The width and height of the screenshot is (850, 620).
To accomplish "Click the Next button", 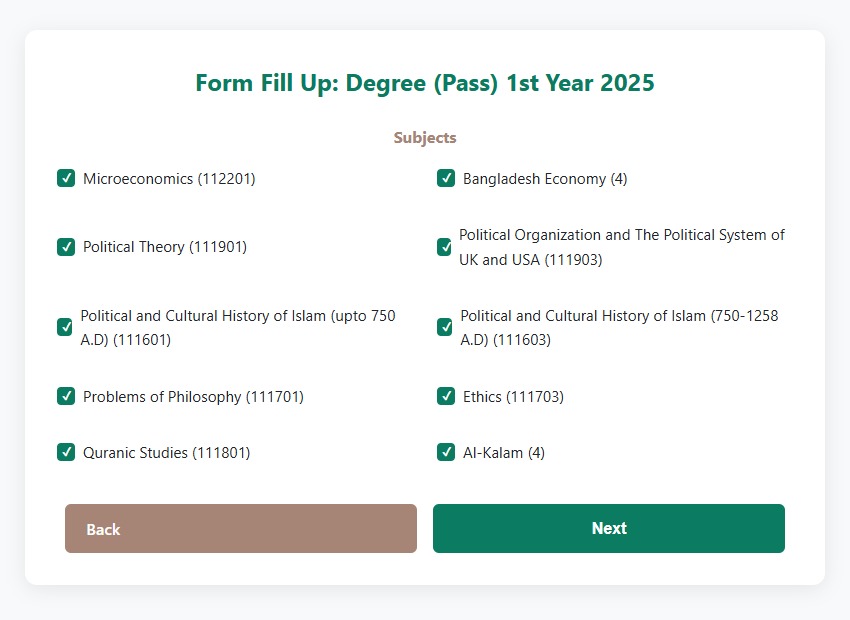I will (x=608, y=528).
